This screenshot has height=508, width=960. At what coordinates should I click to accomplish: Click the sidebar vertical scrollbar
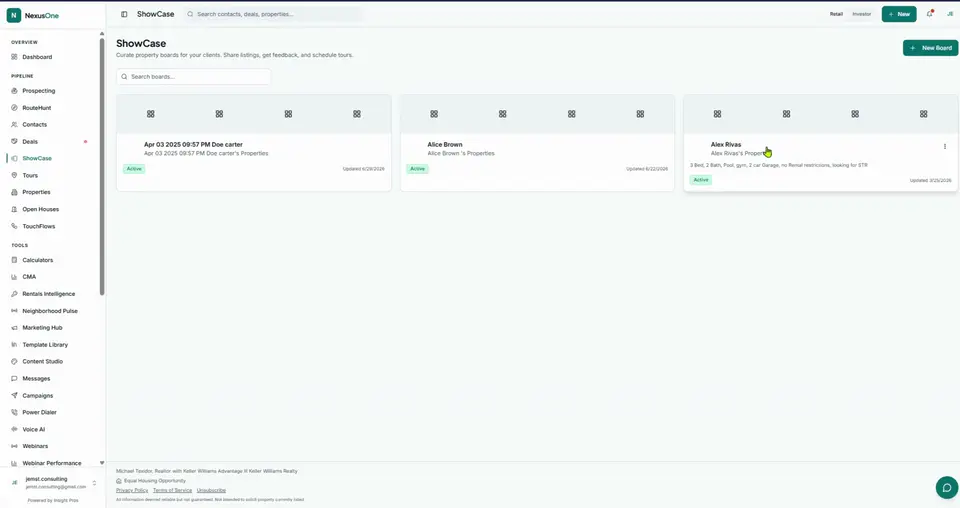pyautogui.click(x=102, y=166)
